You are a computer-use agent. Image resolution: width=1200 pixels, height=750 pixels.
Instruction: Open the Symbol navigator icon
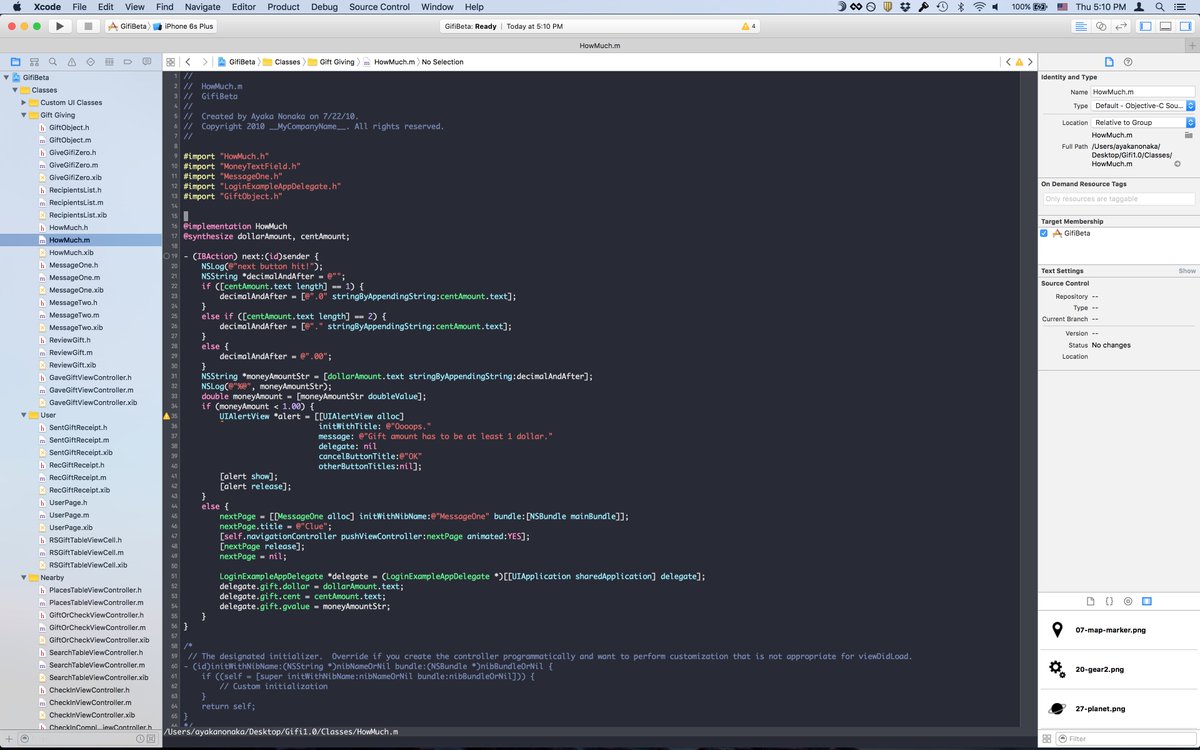(x=34, y=62)
